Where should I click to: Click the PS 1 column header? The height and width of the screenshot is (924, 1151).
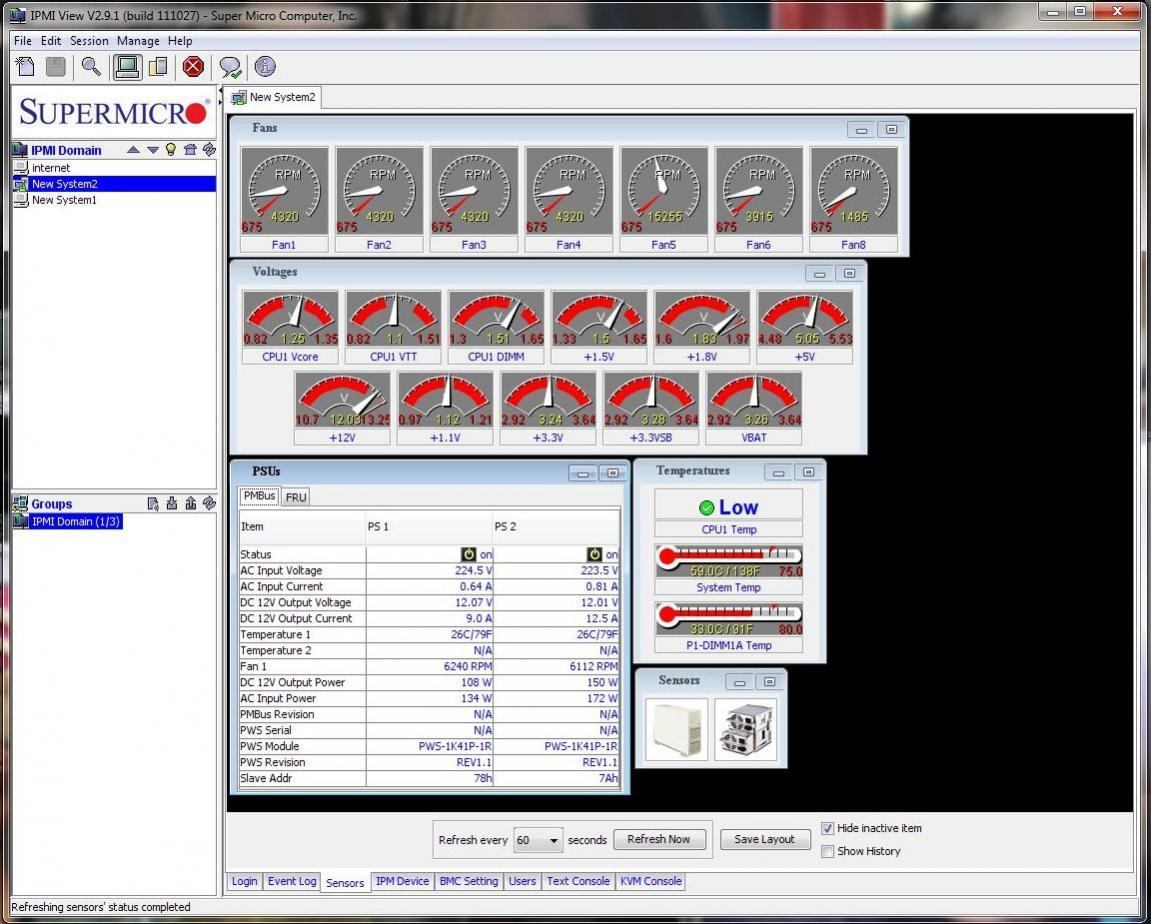(x=429, y=527)
